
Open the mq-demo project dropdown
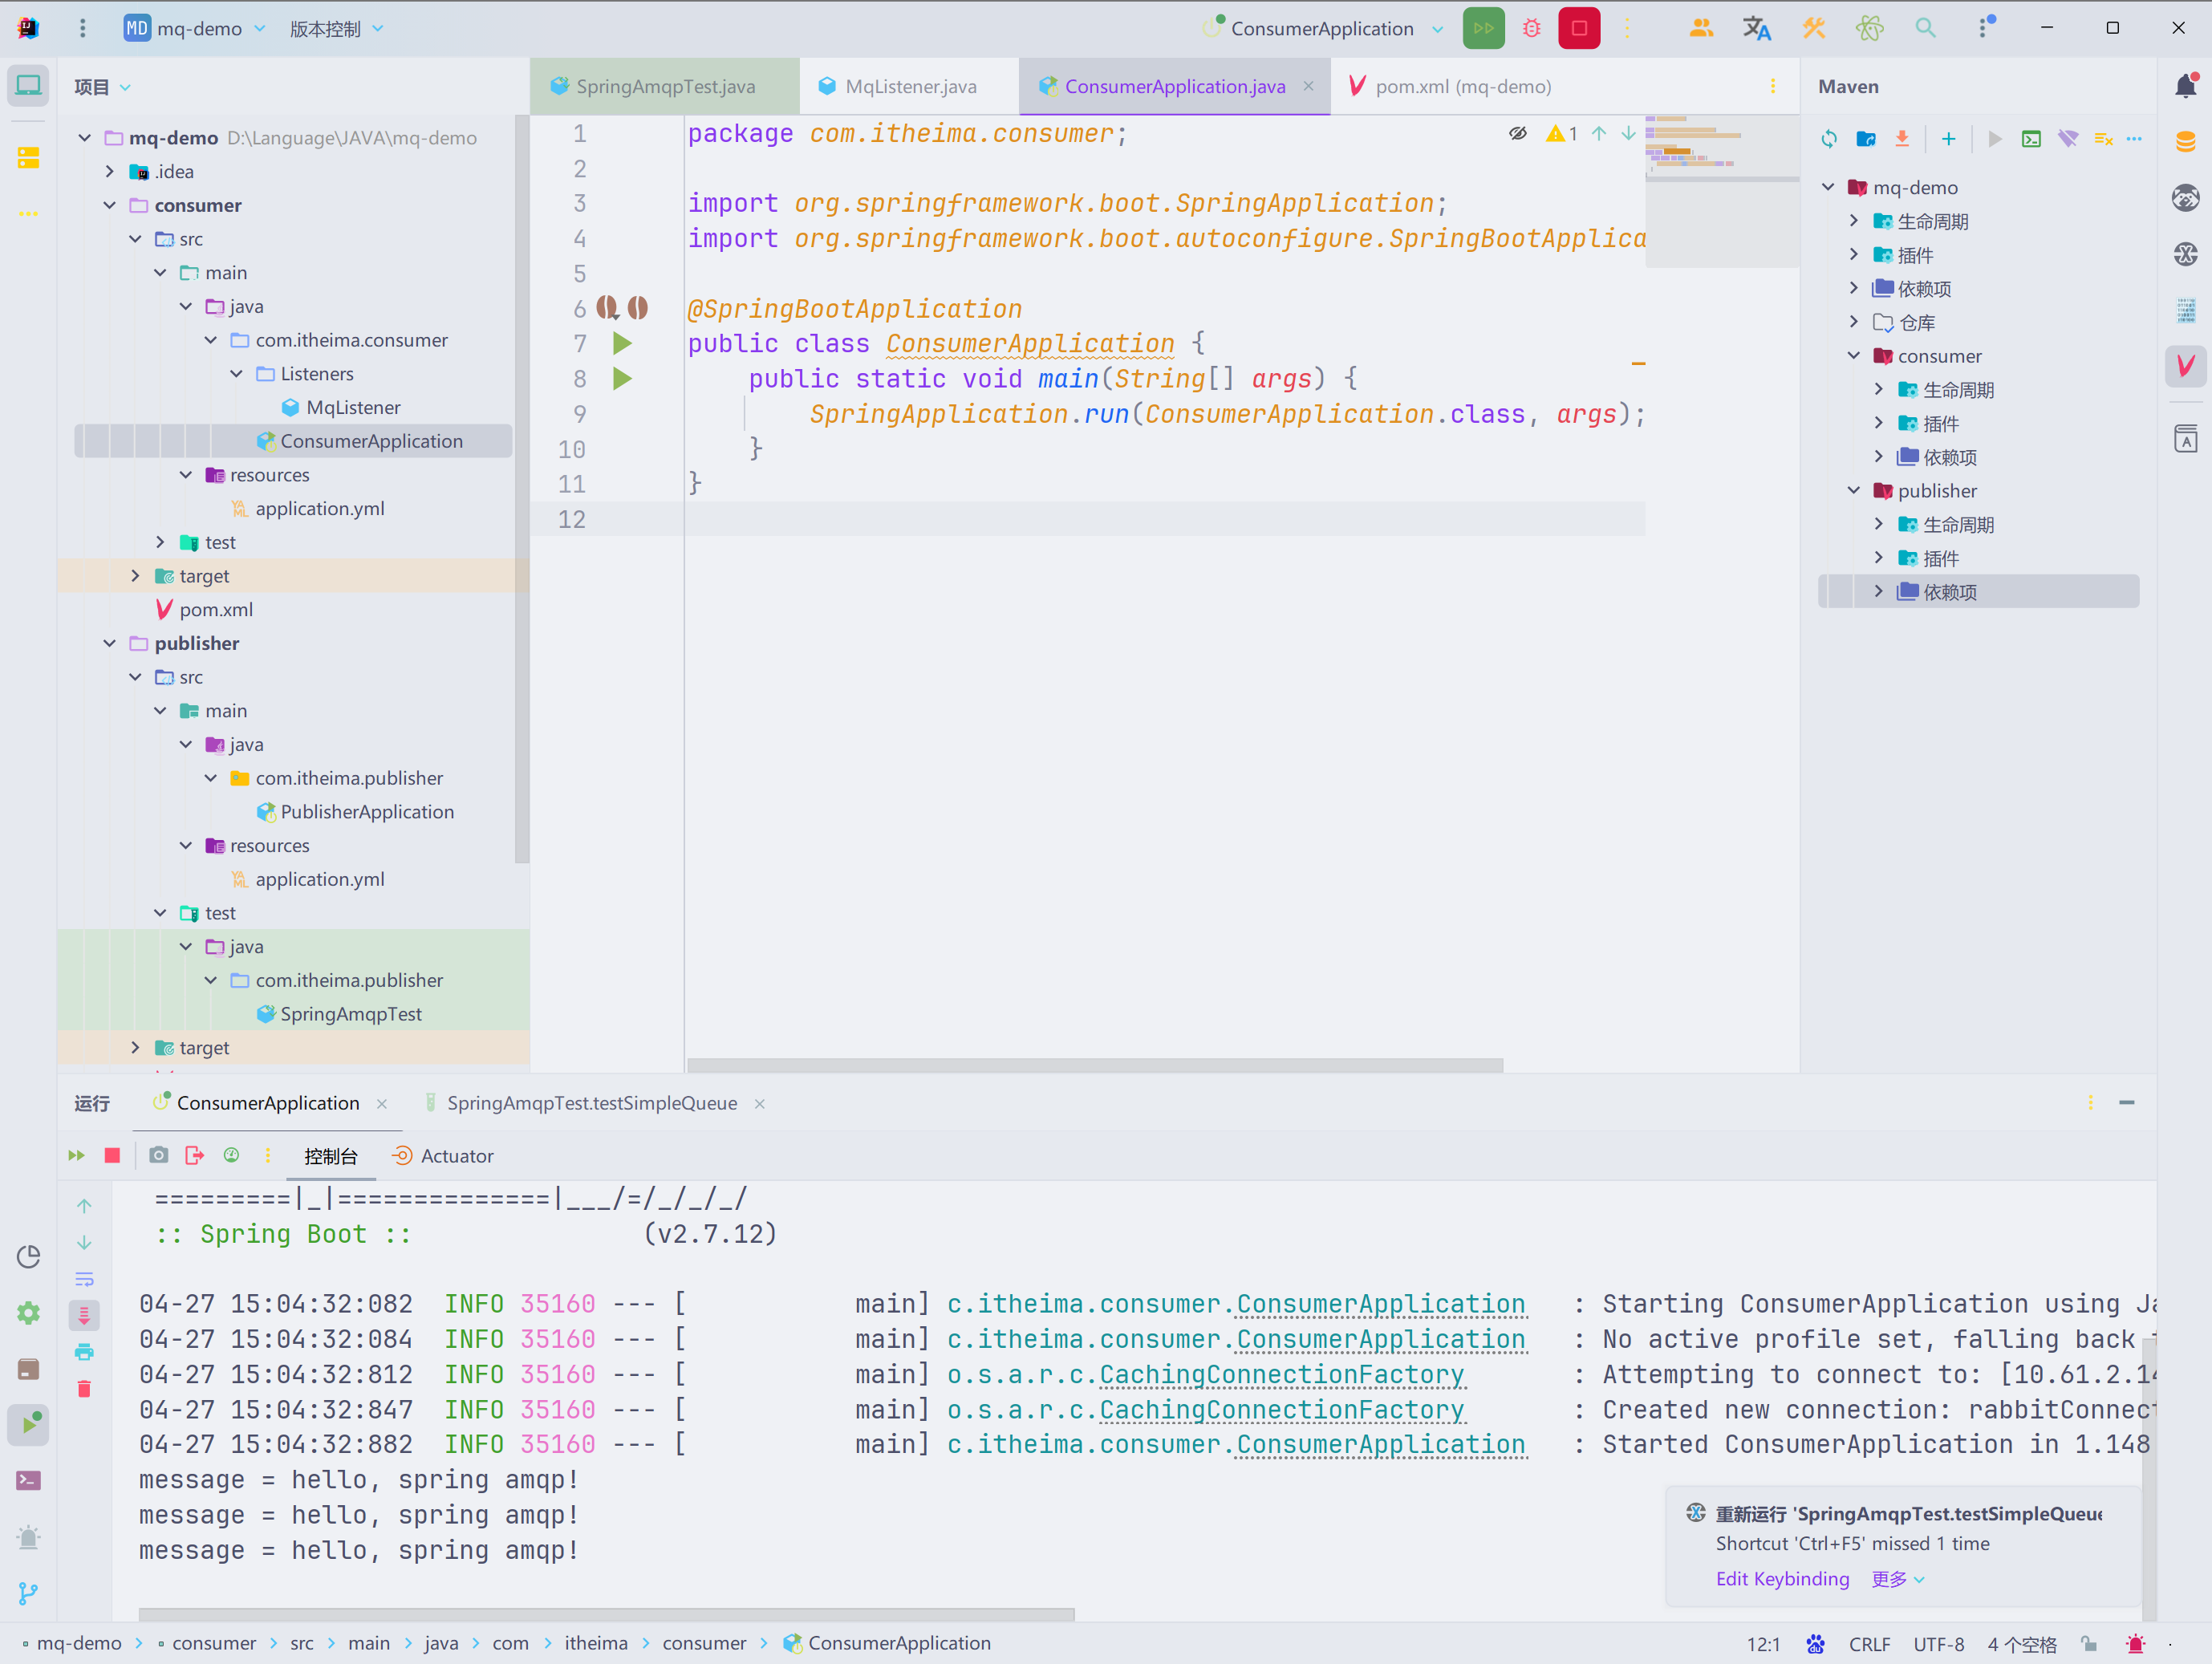point(197,28)
